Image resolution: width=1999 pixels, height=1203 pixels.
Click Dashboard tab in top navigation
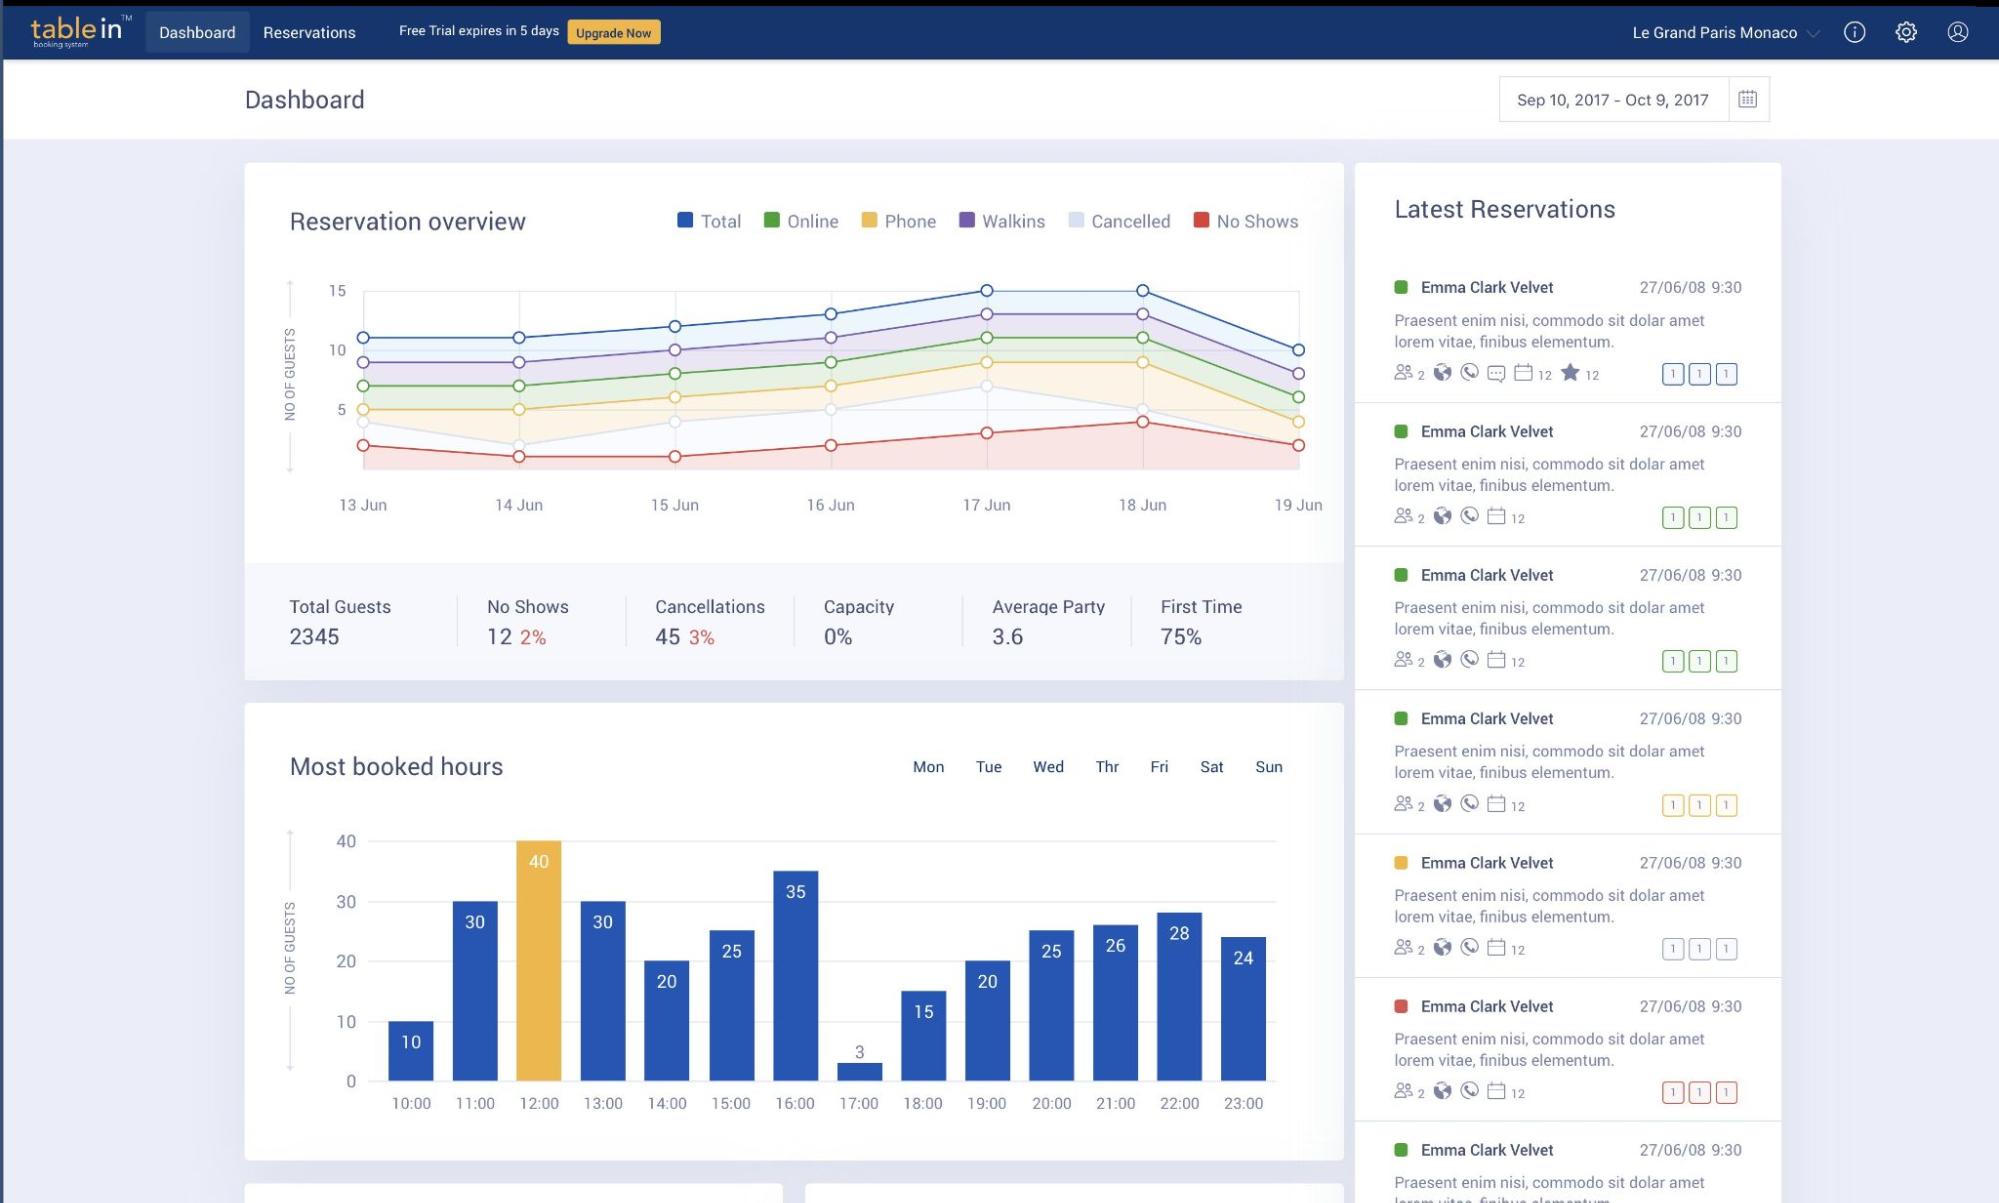click(196, 33)
